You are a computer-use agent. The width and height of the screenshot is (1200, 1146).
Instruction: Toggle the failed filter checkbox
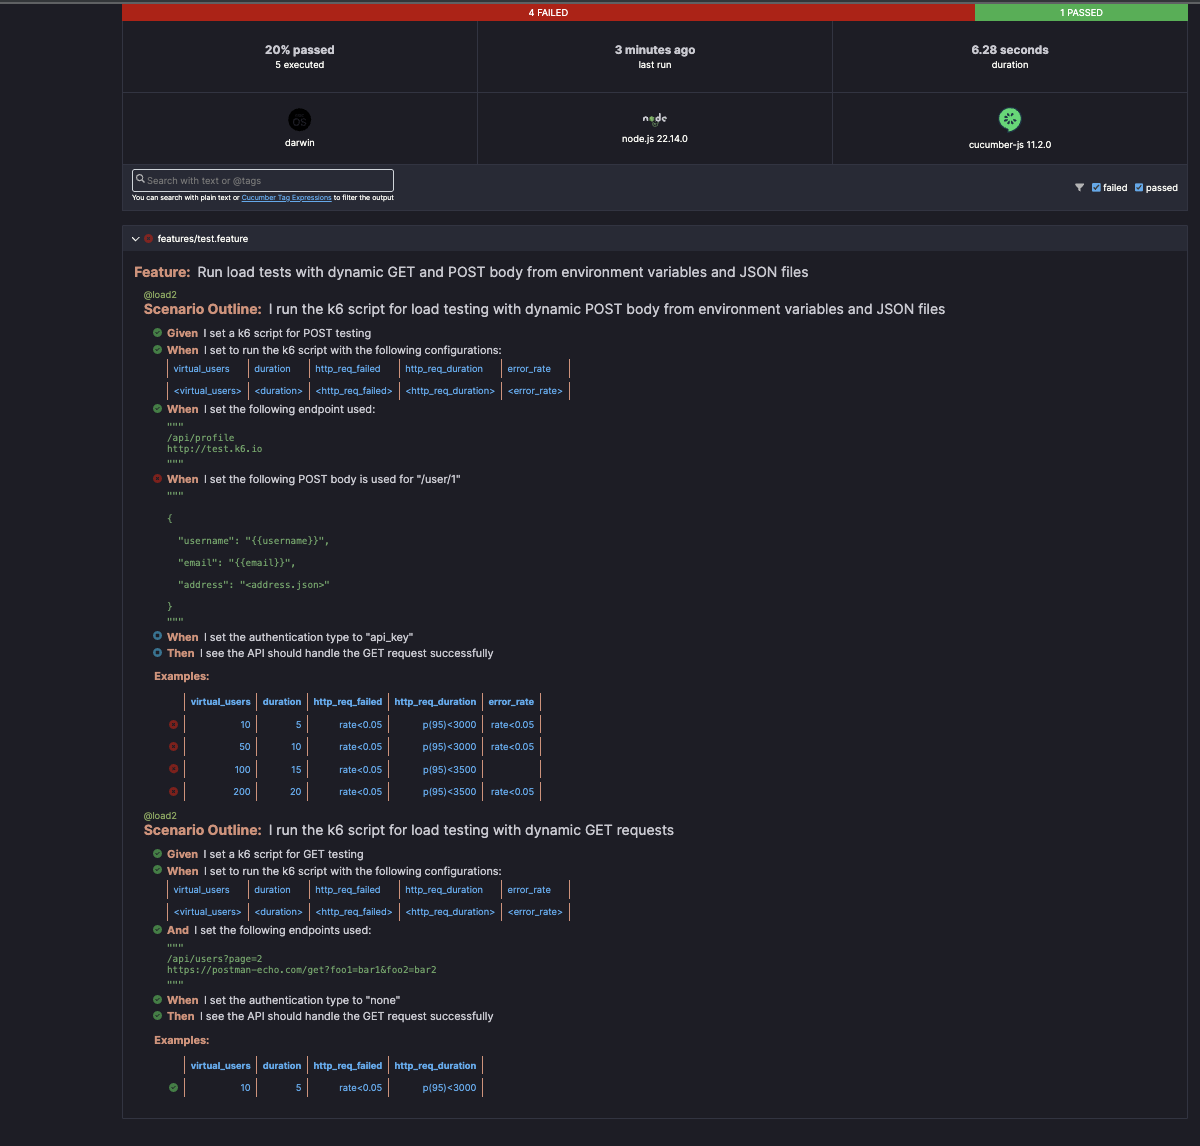tap(1096, 187)
